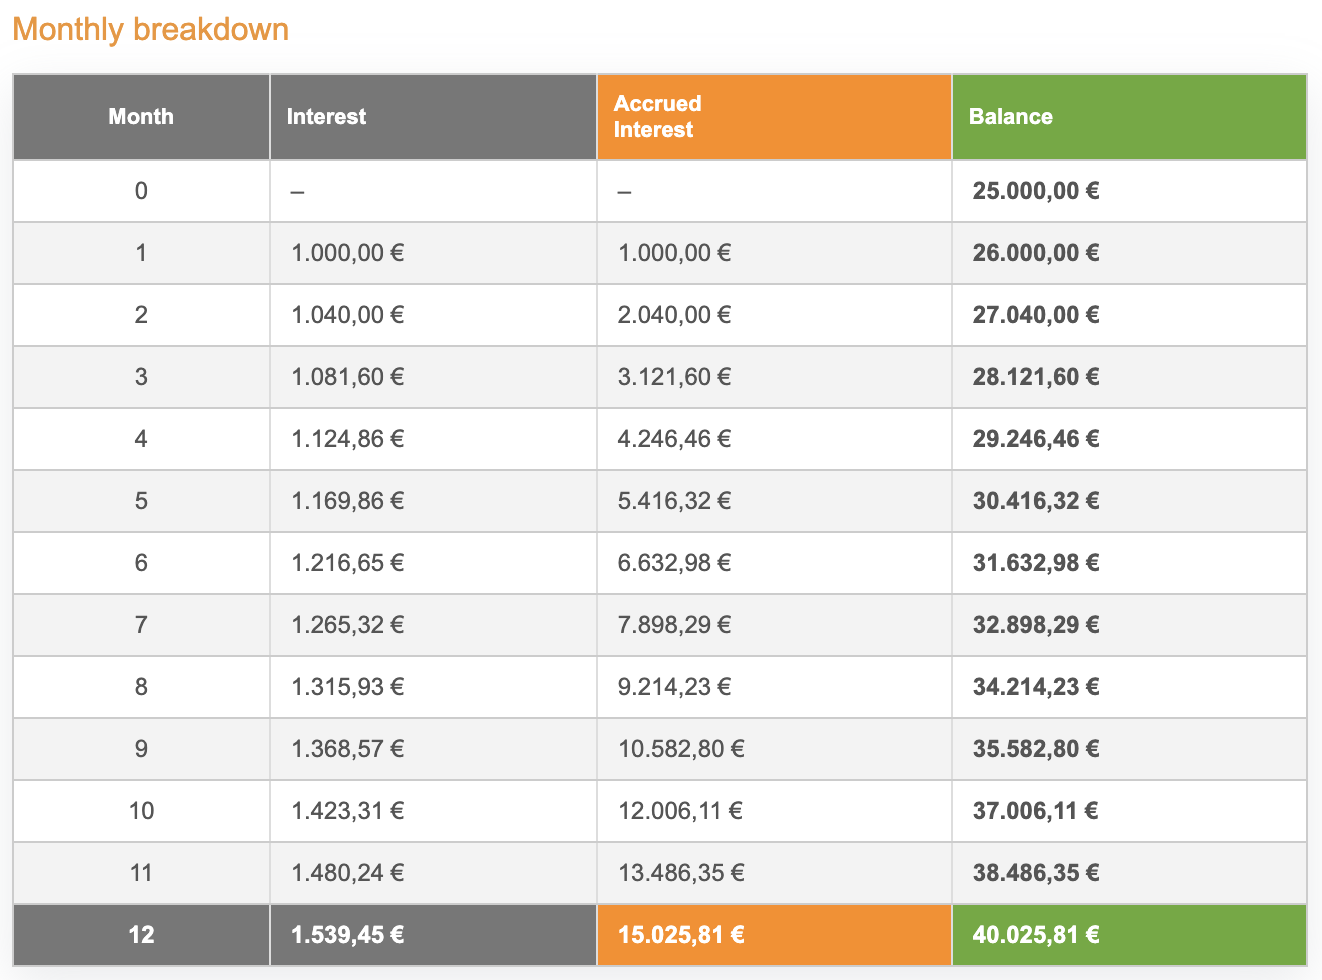The image size is (1322, 980).
Task: Select the 'Month' column header
Action: click(x=141, y=117)
